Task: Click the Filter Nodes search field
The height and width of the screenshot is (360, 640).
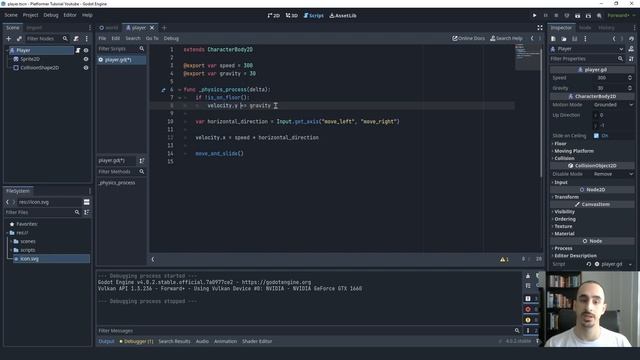Action: coord(47,38)
